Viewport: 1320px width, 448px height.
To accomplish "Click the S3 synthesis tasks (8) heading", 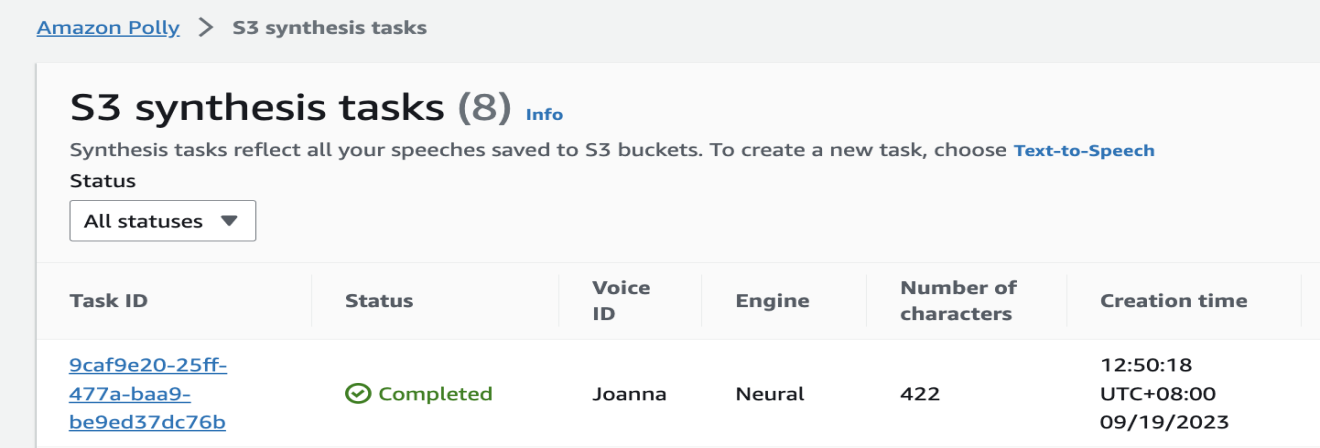I will (291, 108).
